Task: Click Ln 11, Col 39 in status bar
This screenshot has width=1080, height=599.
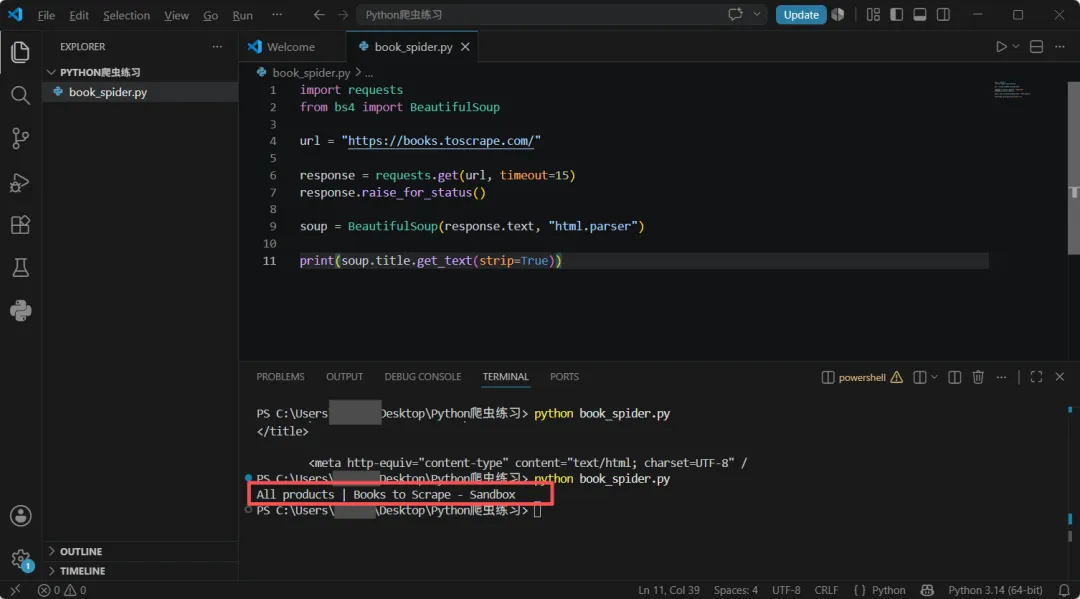Action: [669, 590]
